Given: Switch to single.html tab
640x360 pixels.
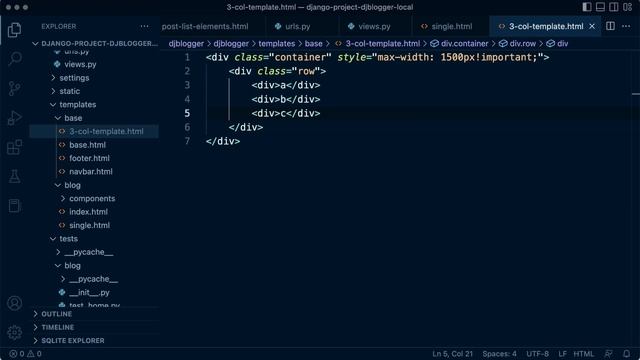Looking at the screenshot, I should [451, 26].
